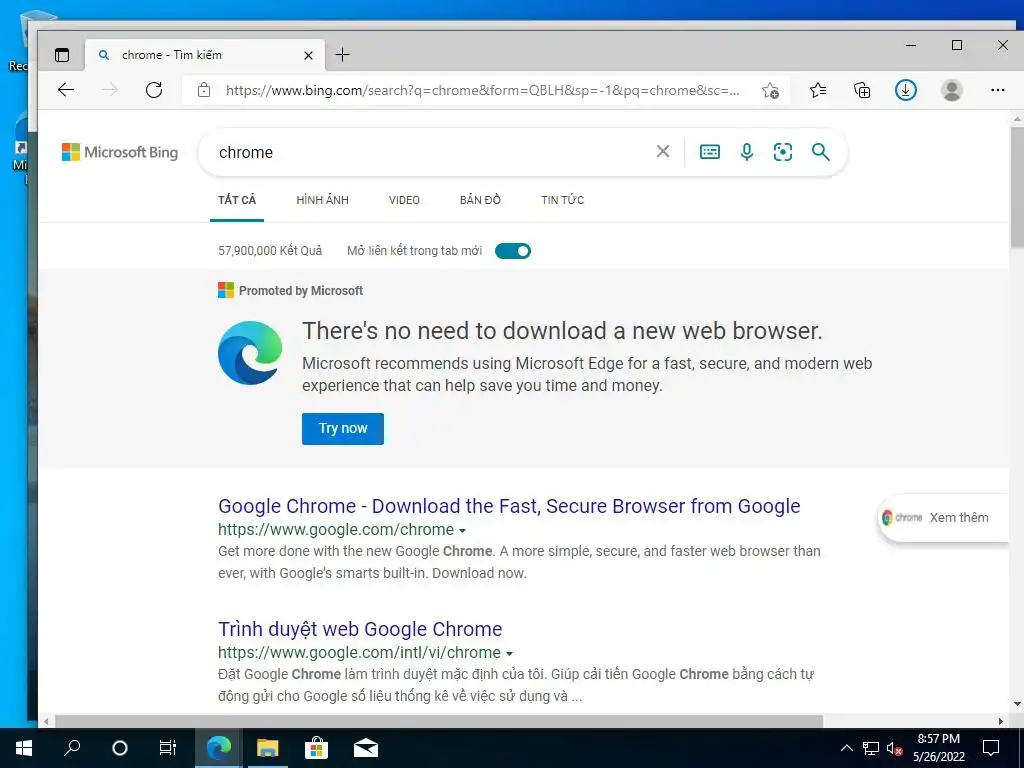Open Task View on the taskbar

pyautogui.click(x=168, y=748)
